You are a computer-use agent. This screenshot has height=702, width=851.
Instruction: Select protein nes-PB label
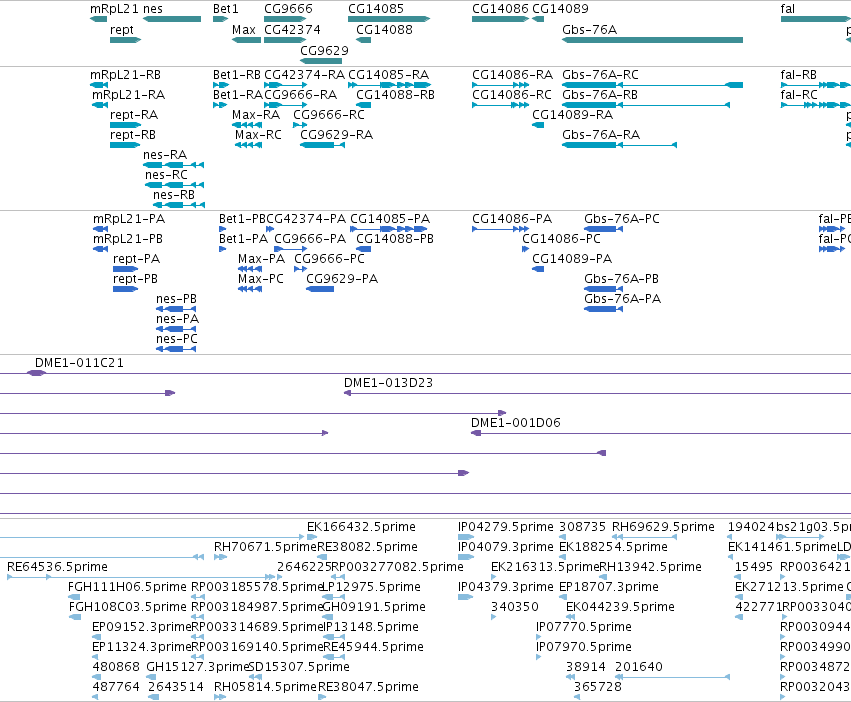coord(176,299)
